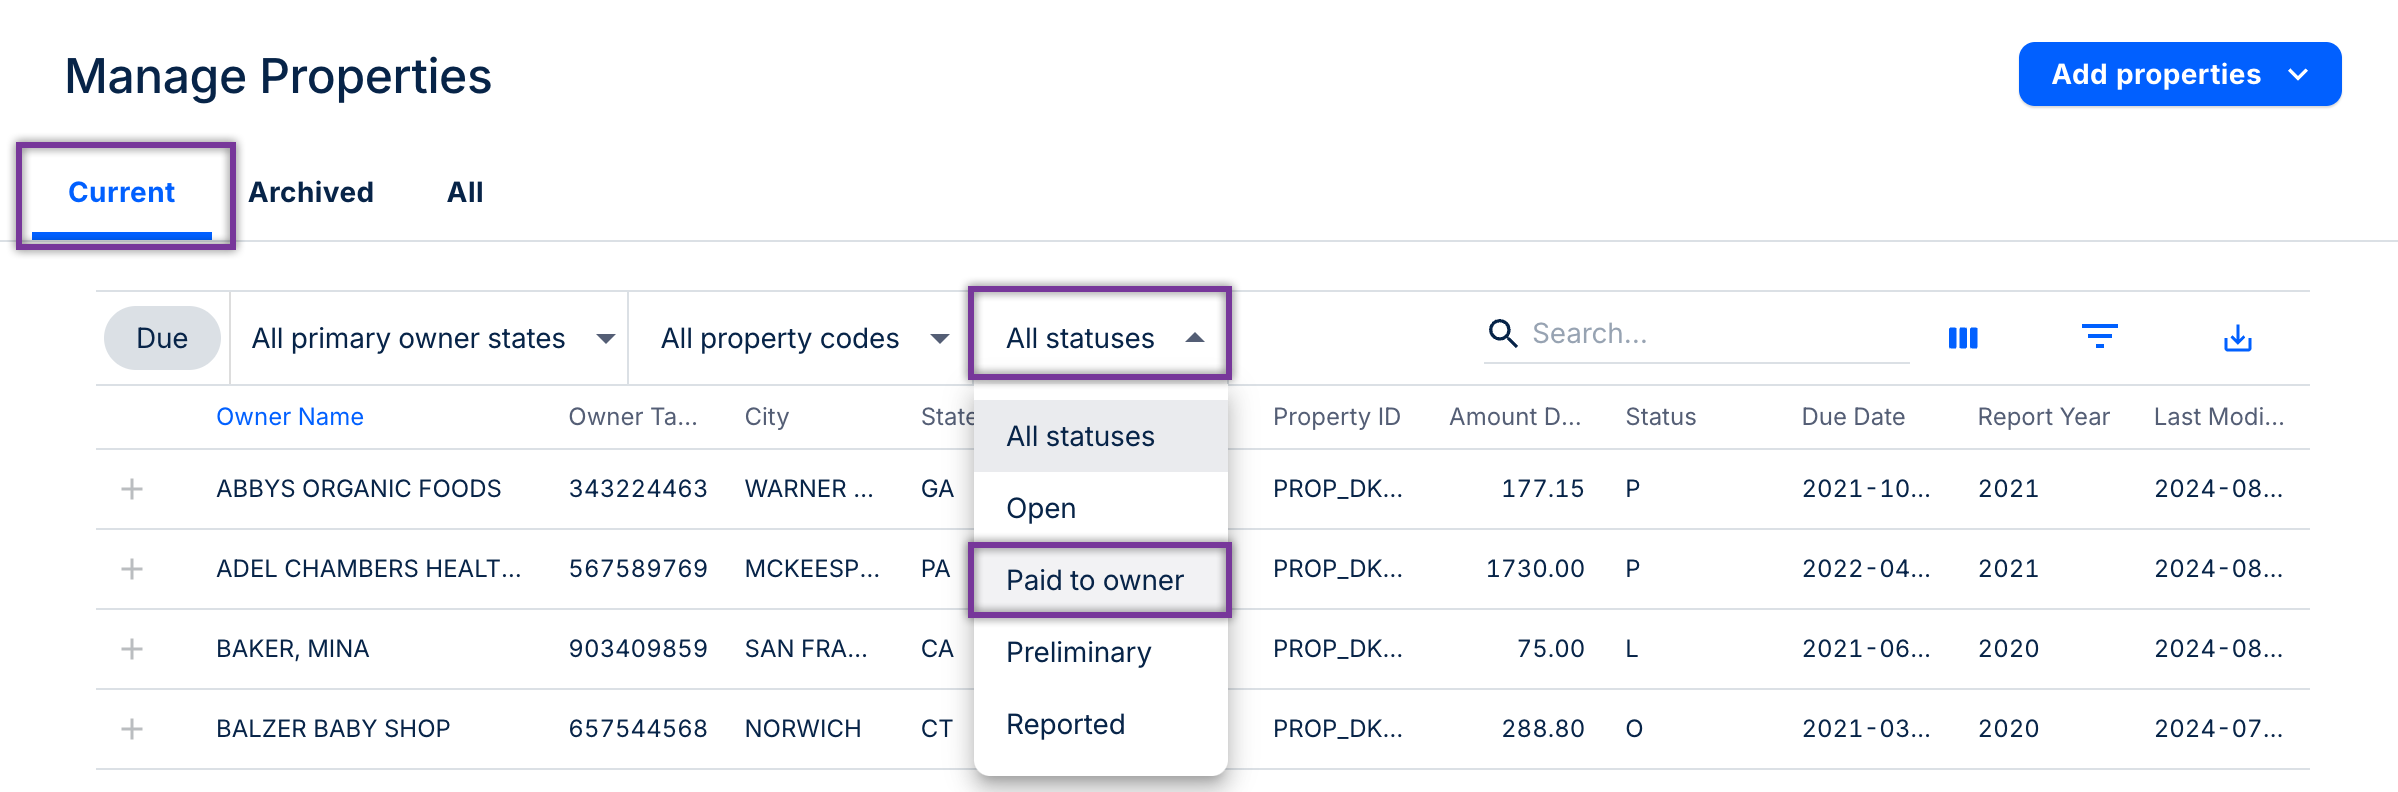The width and height of the screenshot is (2398, 792).
Task: Sort by Owner Name column header
Action: pos(290,417)
